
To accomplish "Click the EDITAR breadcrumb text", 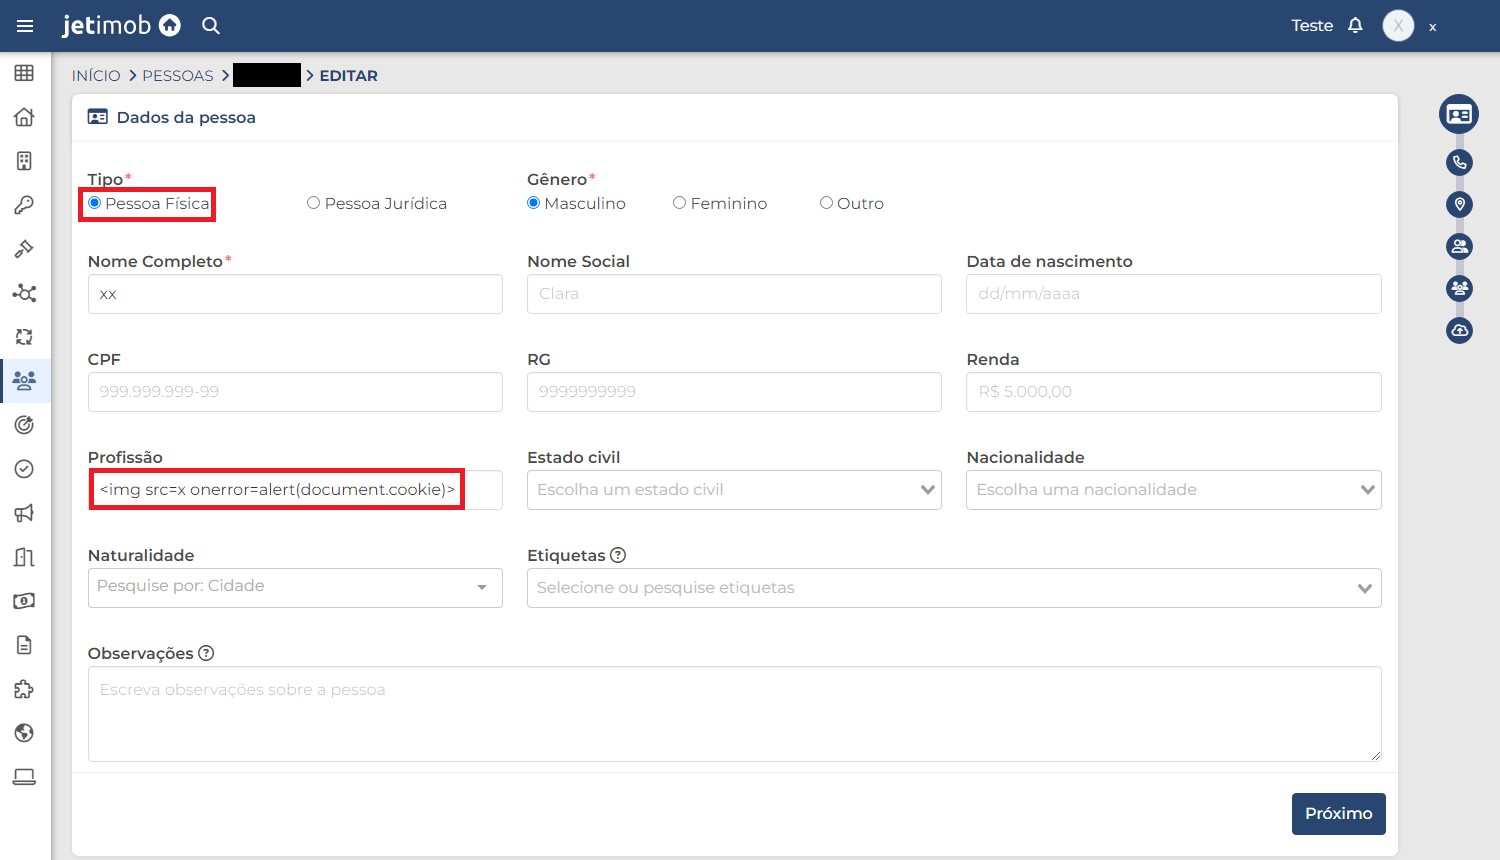I will pos(348,76).
